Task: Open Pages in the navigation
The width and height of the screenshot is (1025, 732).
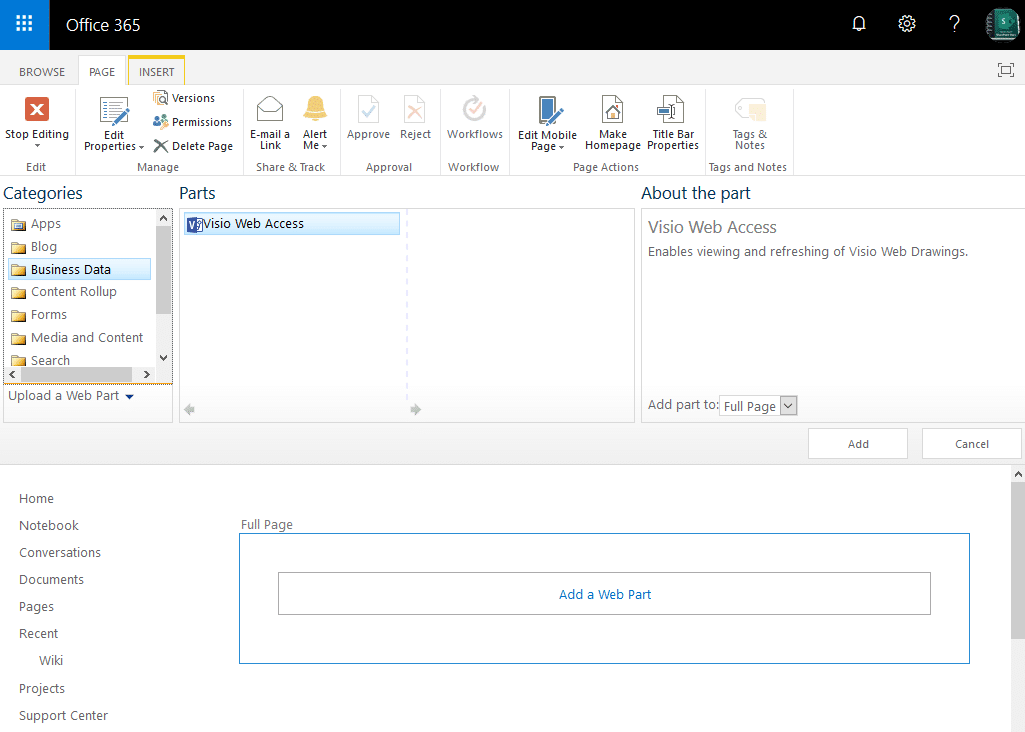Action: tap(37, 607)
